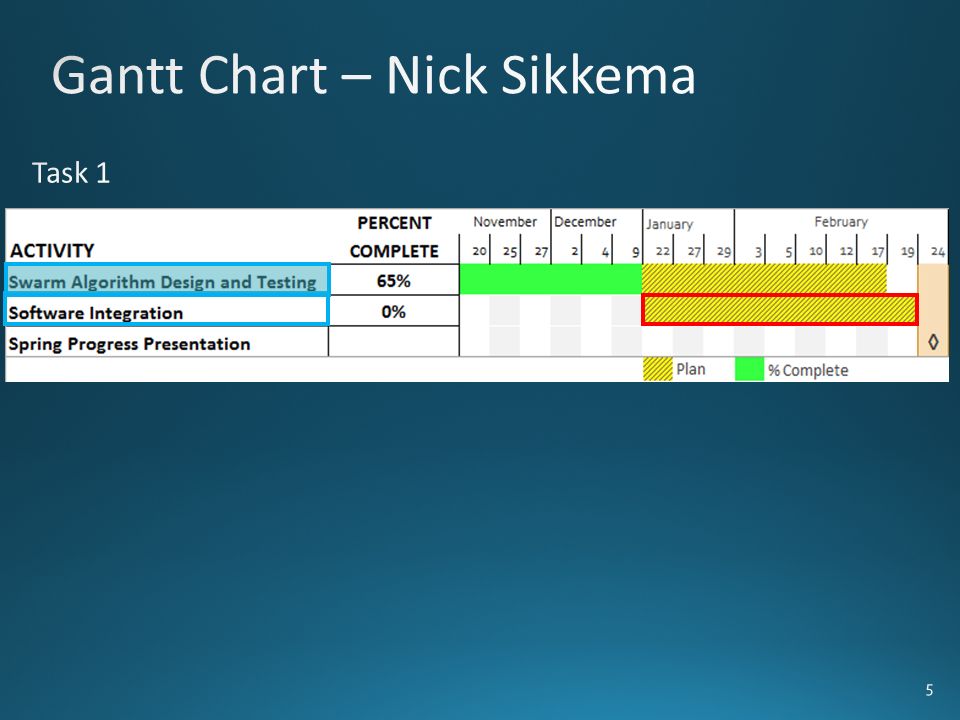Image resolution: width=960 pixels, height=720 pixels.
Task: Select the Task 1 heading
Action: click(x=71, y=173)
